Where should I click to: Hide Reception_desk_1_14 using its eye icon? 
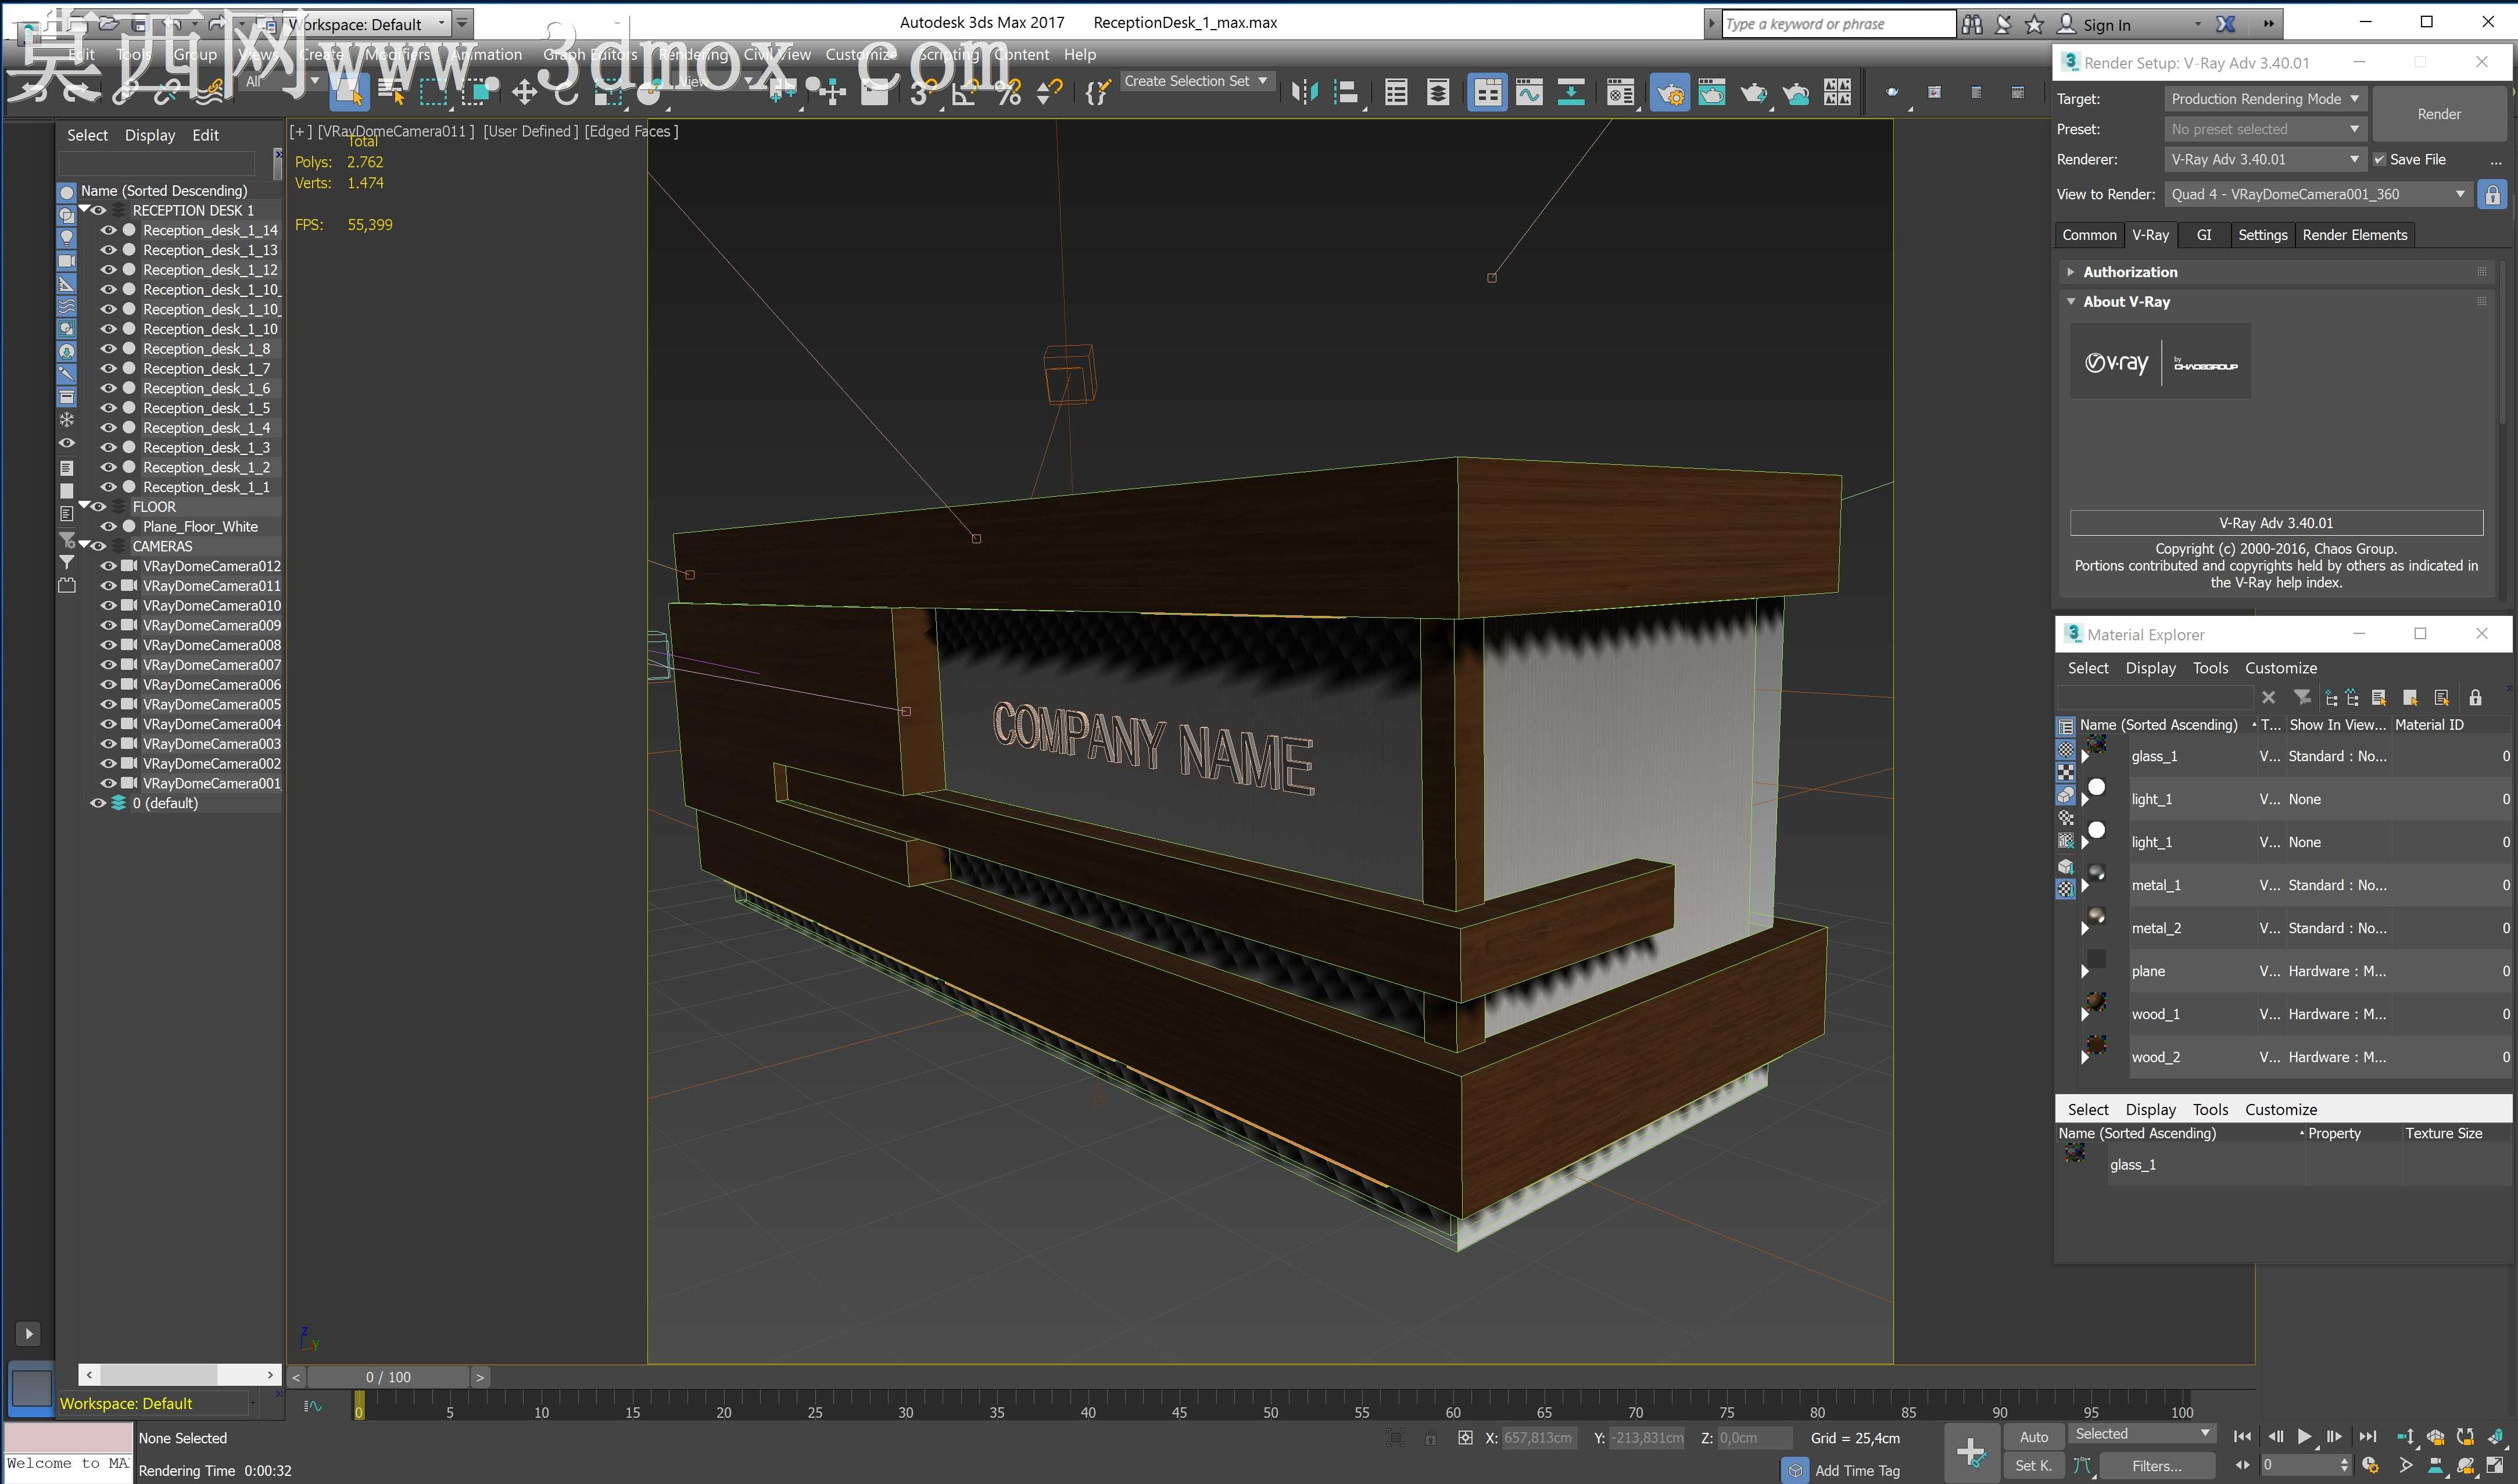pos(108,230)
